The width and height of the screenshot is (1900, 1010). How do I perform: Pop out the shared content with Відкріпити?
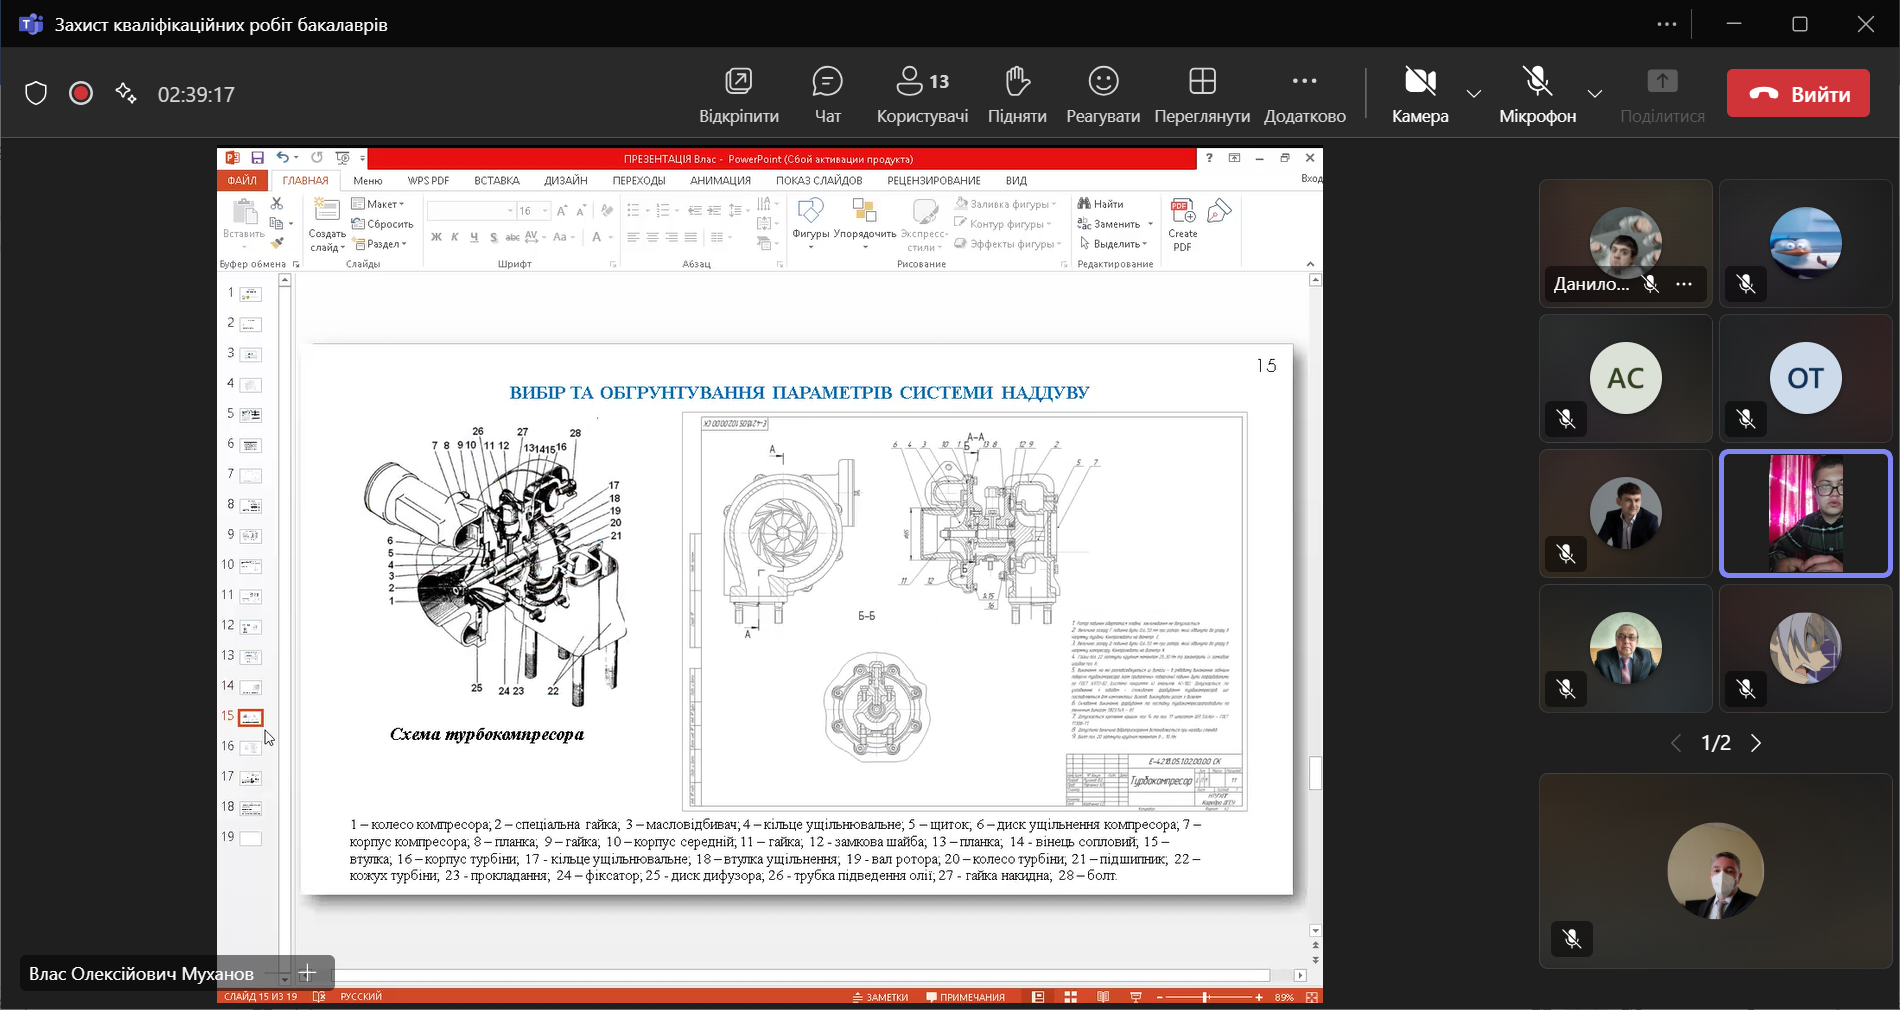[x=738, y=94]
